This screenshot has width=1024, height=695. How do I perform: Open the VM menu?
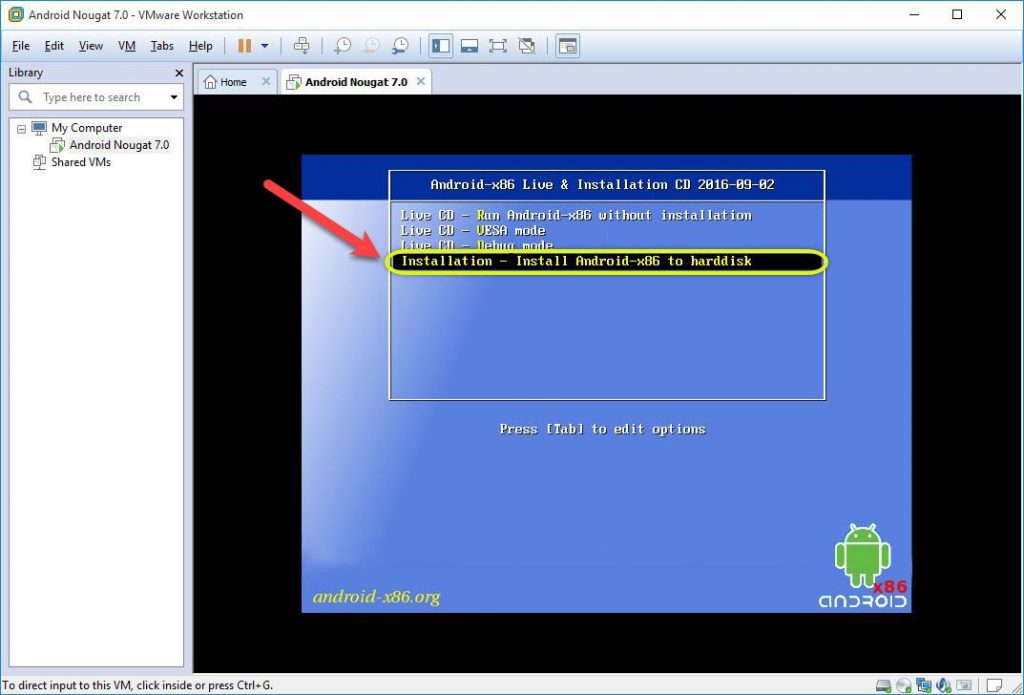[126, 45]
